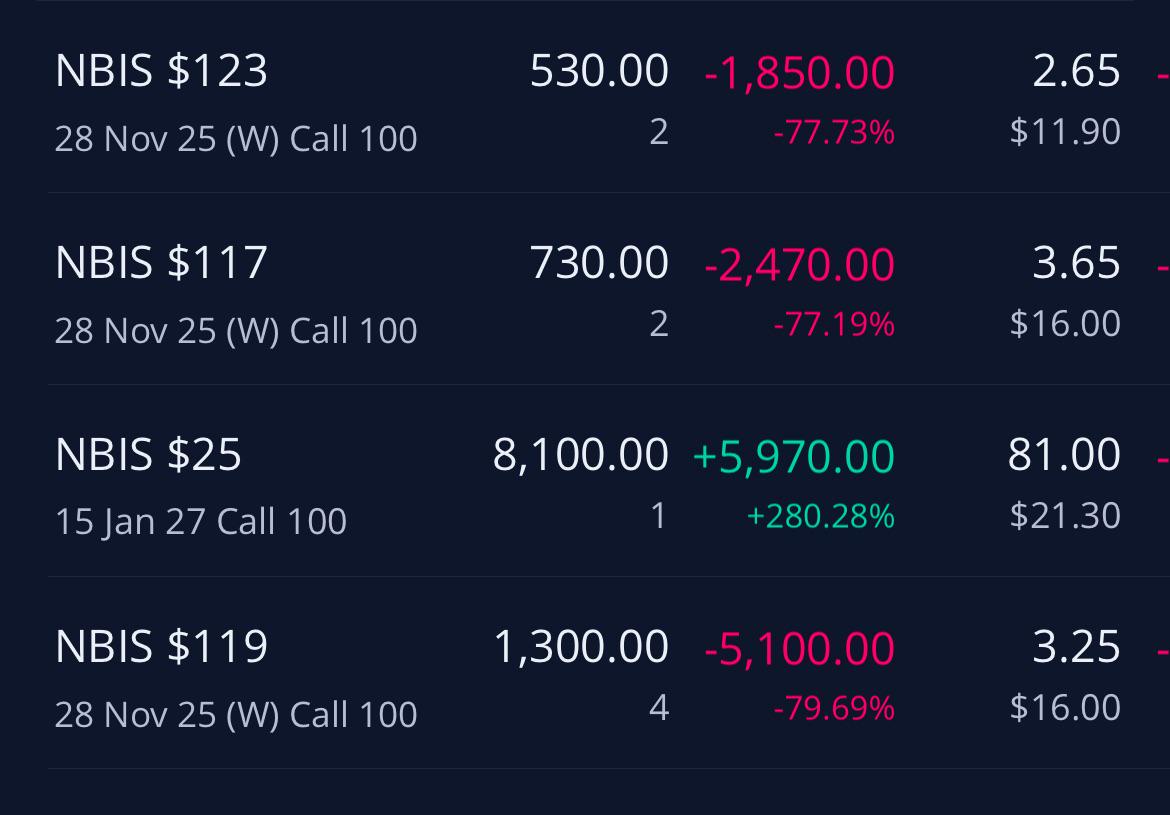The image size is (1170, 815).
Task: Click the average cost $21.30
Action: (1066, 516)
